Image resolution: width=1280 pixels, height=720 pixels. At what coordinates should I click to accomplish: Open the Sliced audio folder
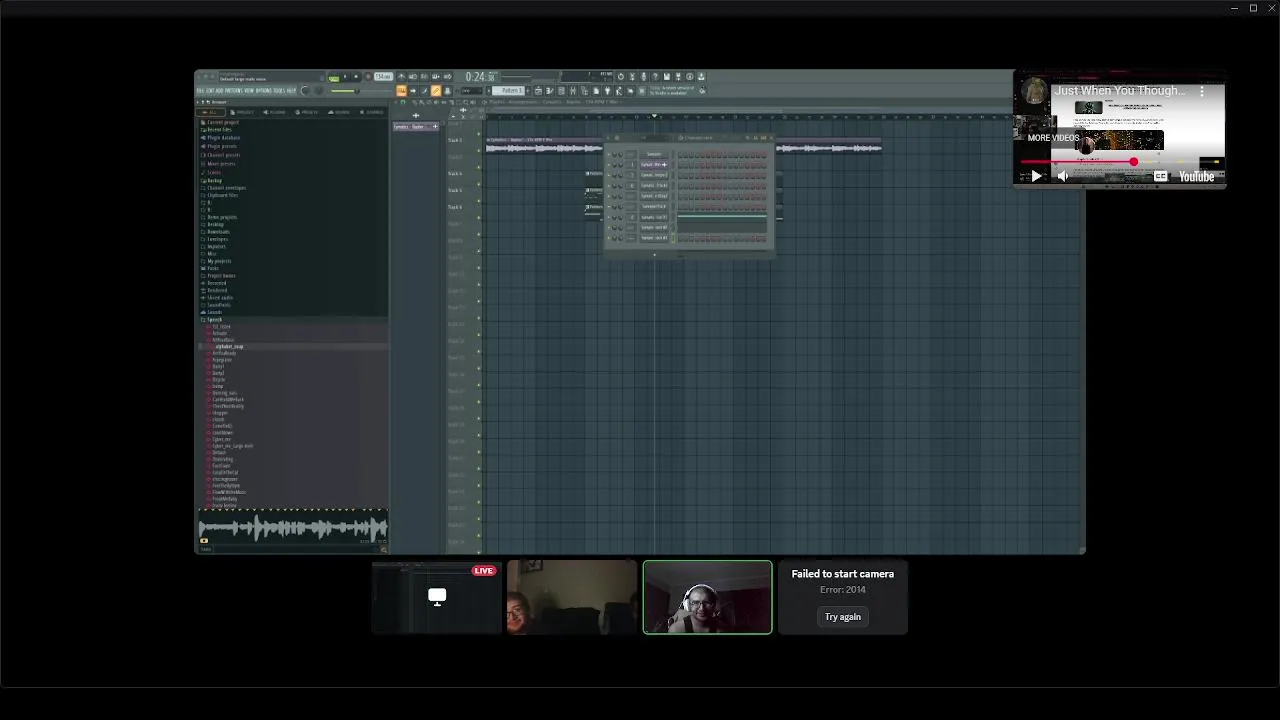pyautogui.click(x=219, y=298)
